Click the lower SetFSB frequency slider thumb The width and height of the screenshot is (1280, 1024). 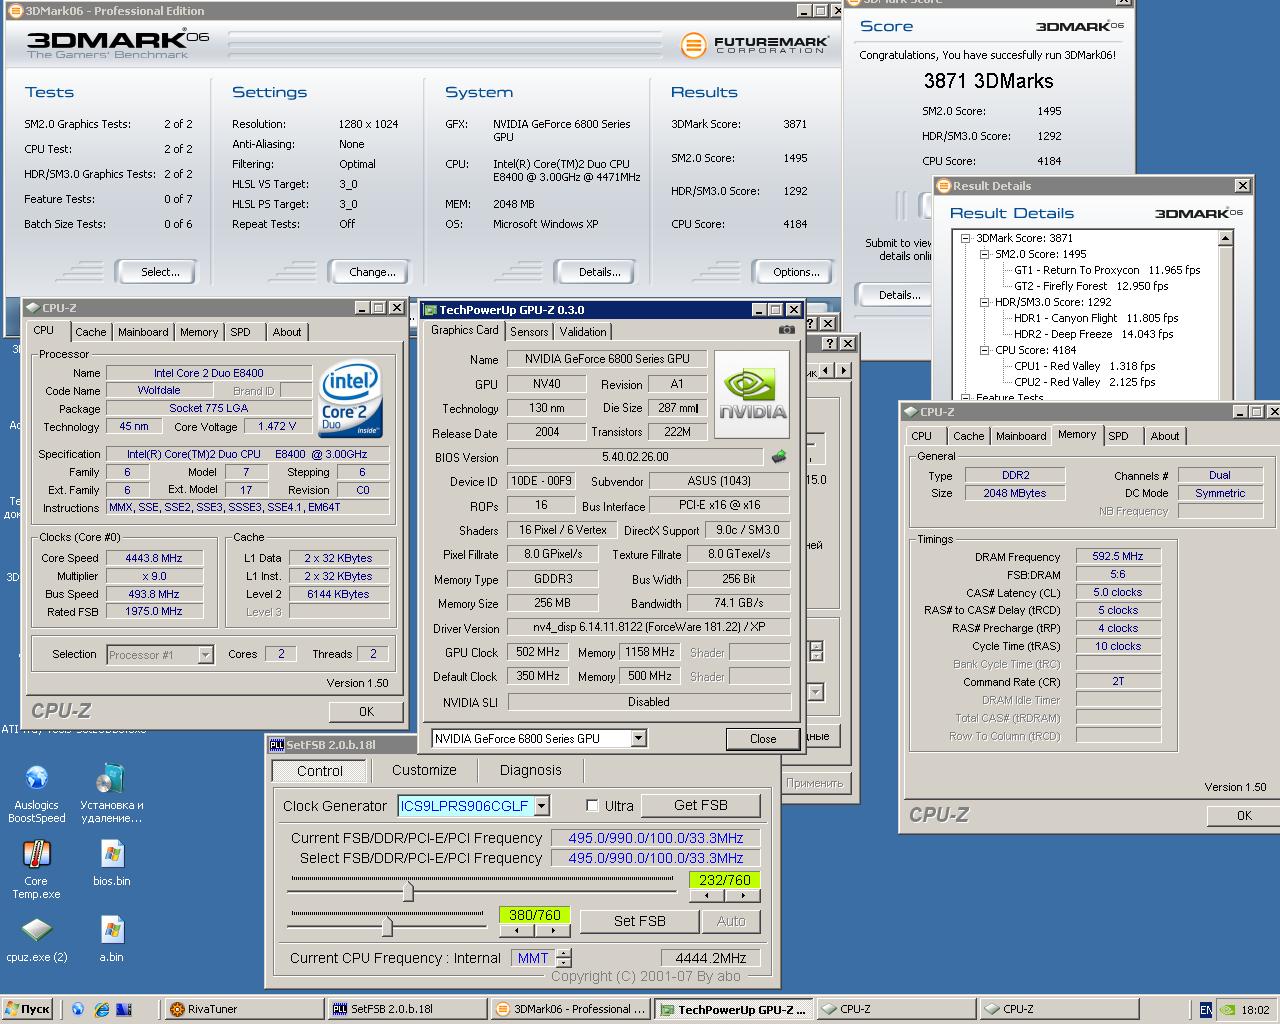[x=386, y=926]
